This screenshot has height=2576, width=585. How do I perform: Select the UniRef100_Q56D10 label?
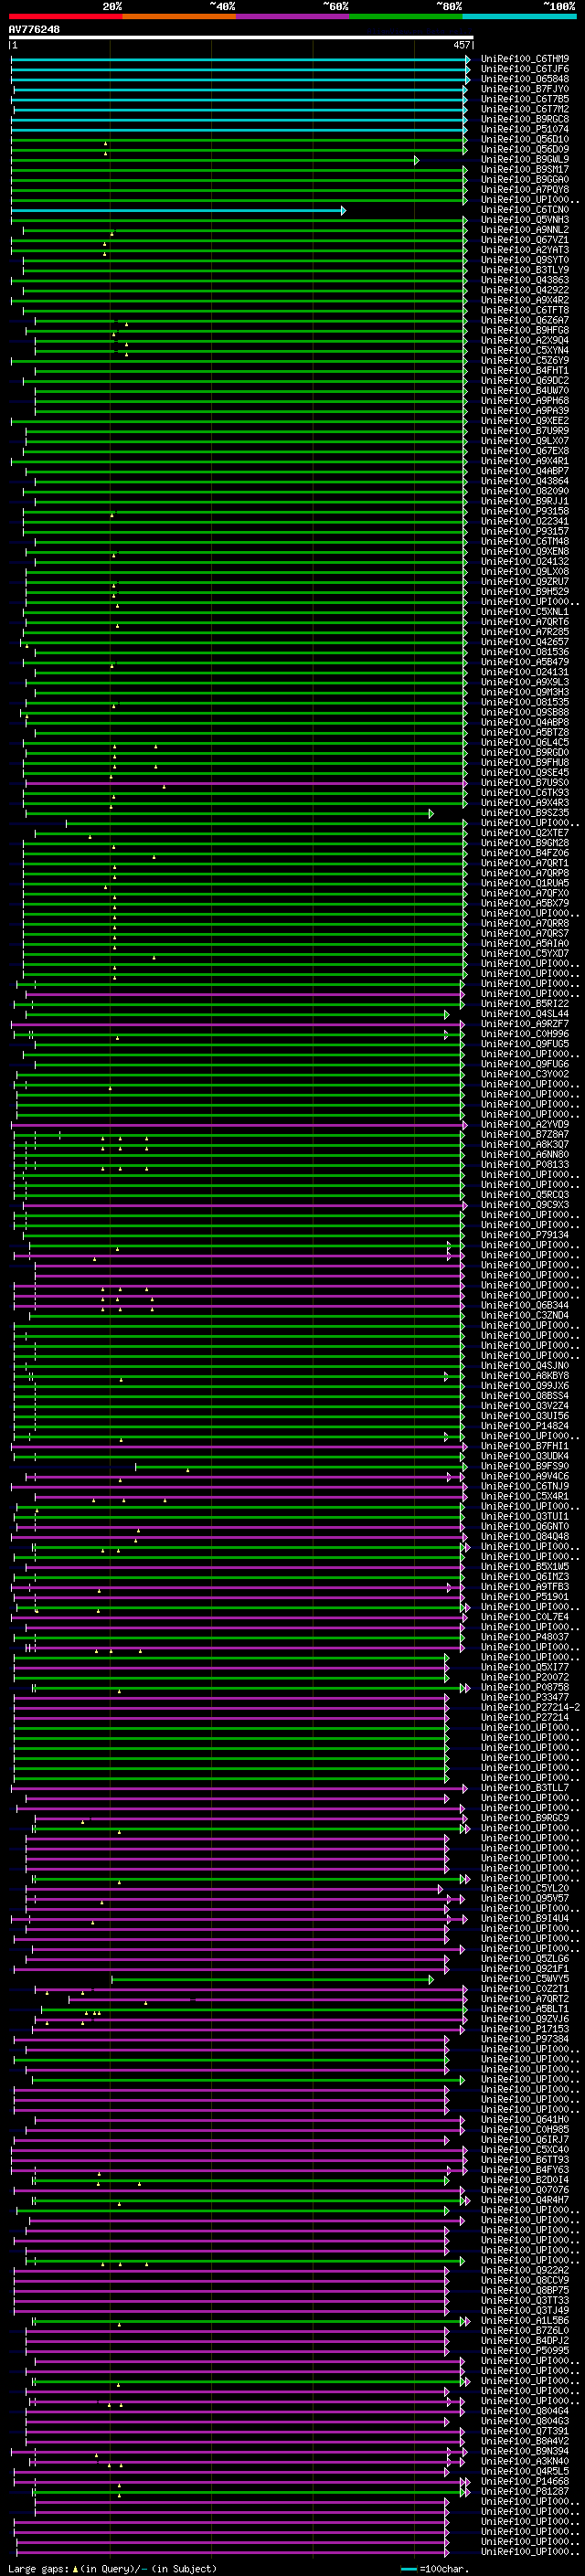(525, 139)
